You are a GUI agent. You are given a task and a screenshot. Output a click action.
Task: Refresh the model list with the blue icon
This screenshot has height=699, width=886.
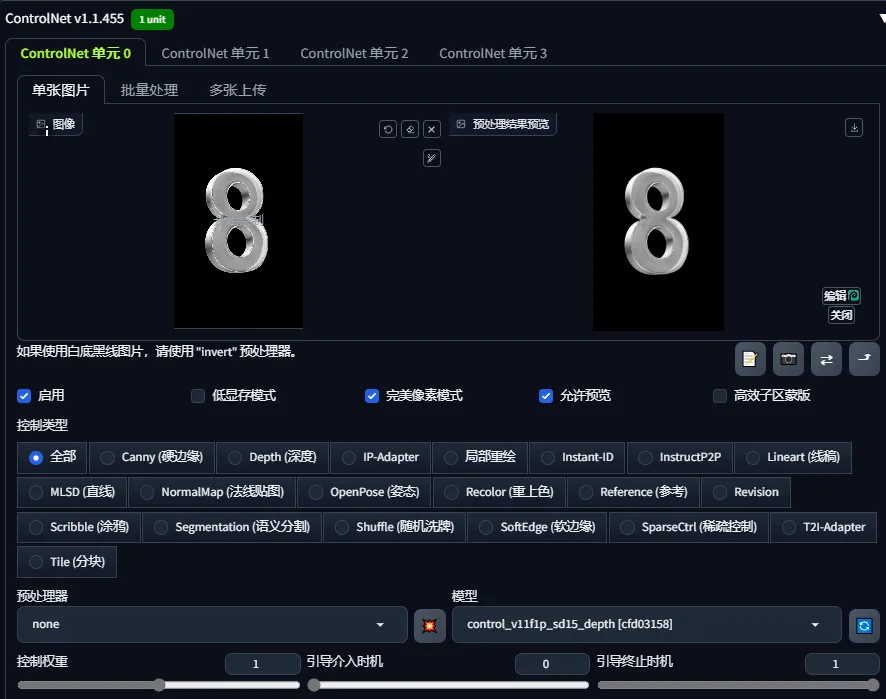[864, 626]
